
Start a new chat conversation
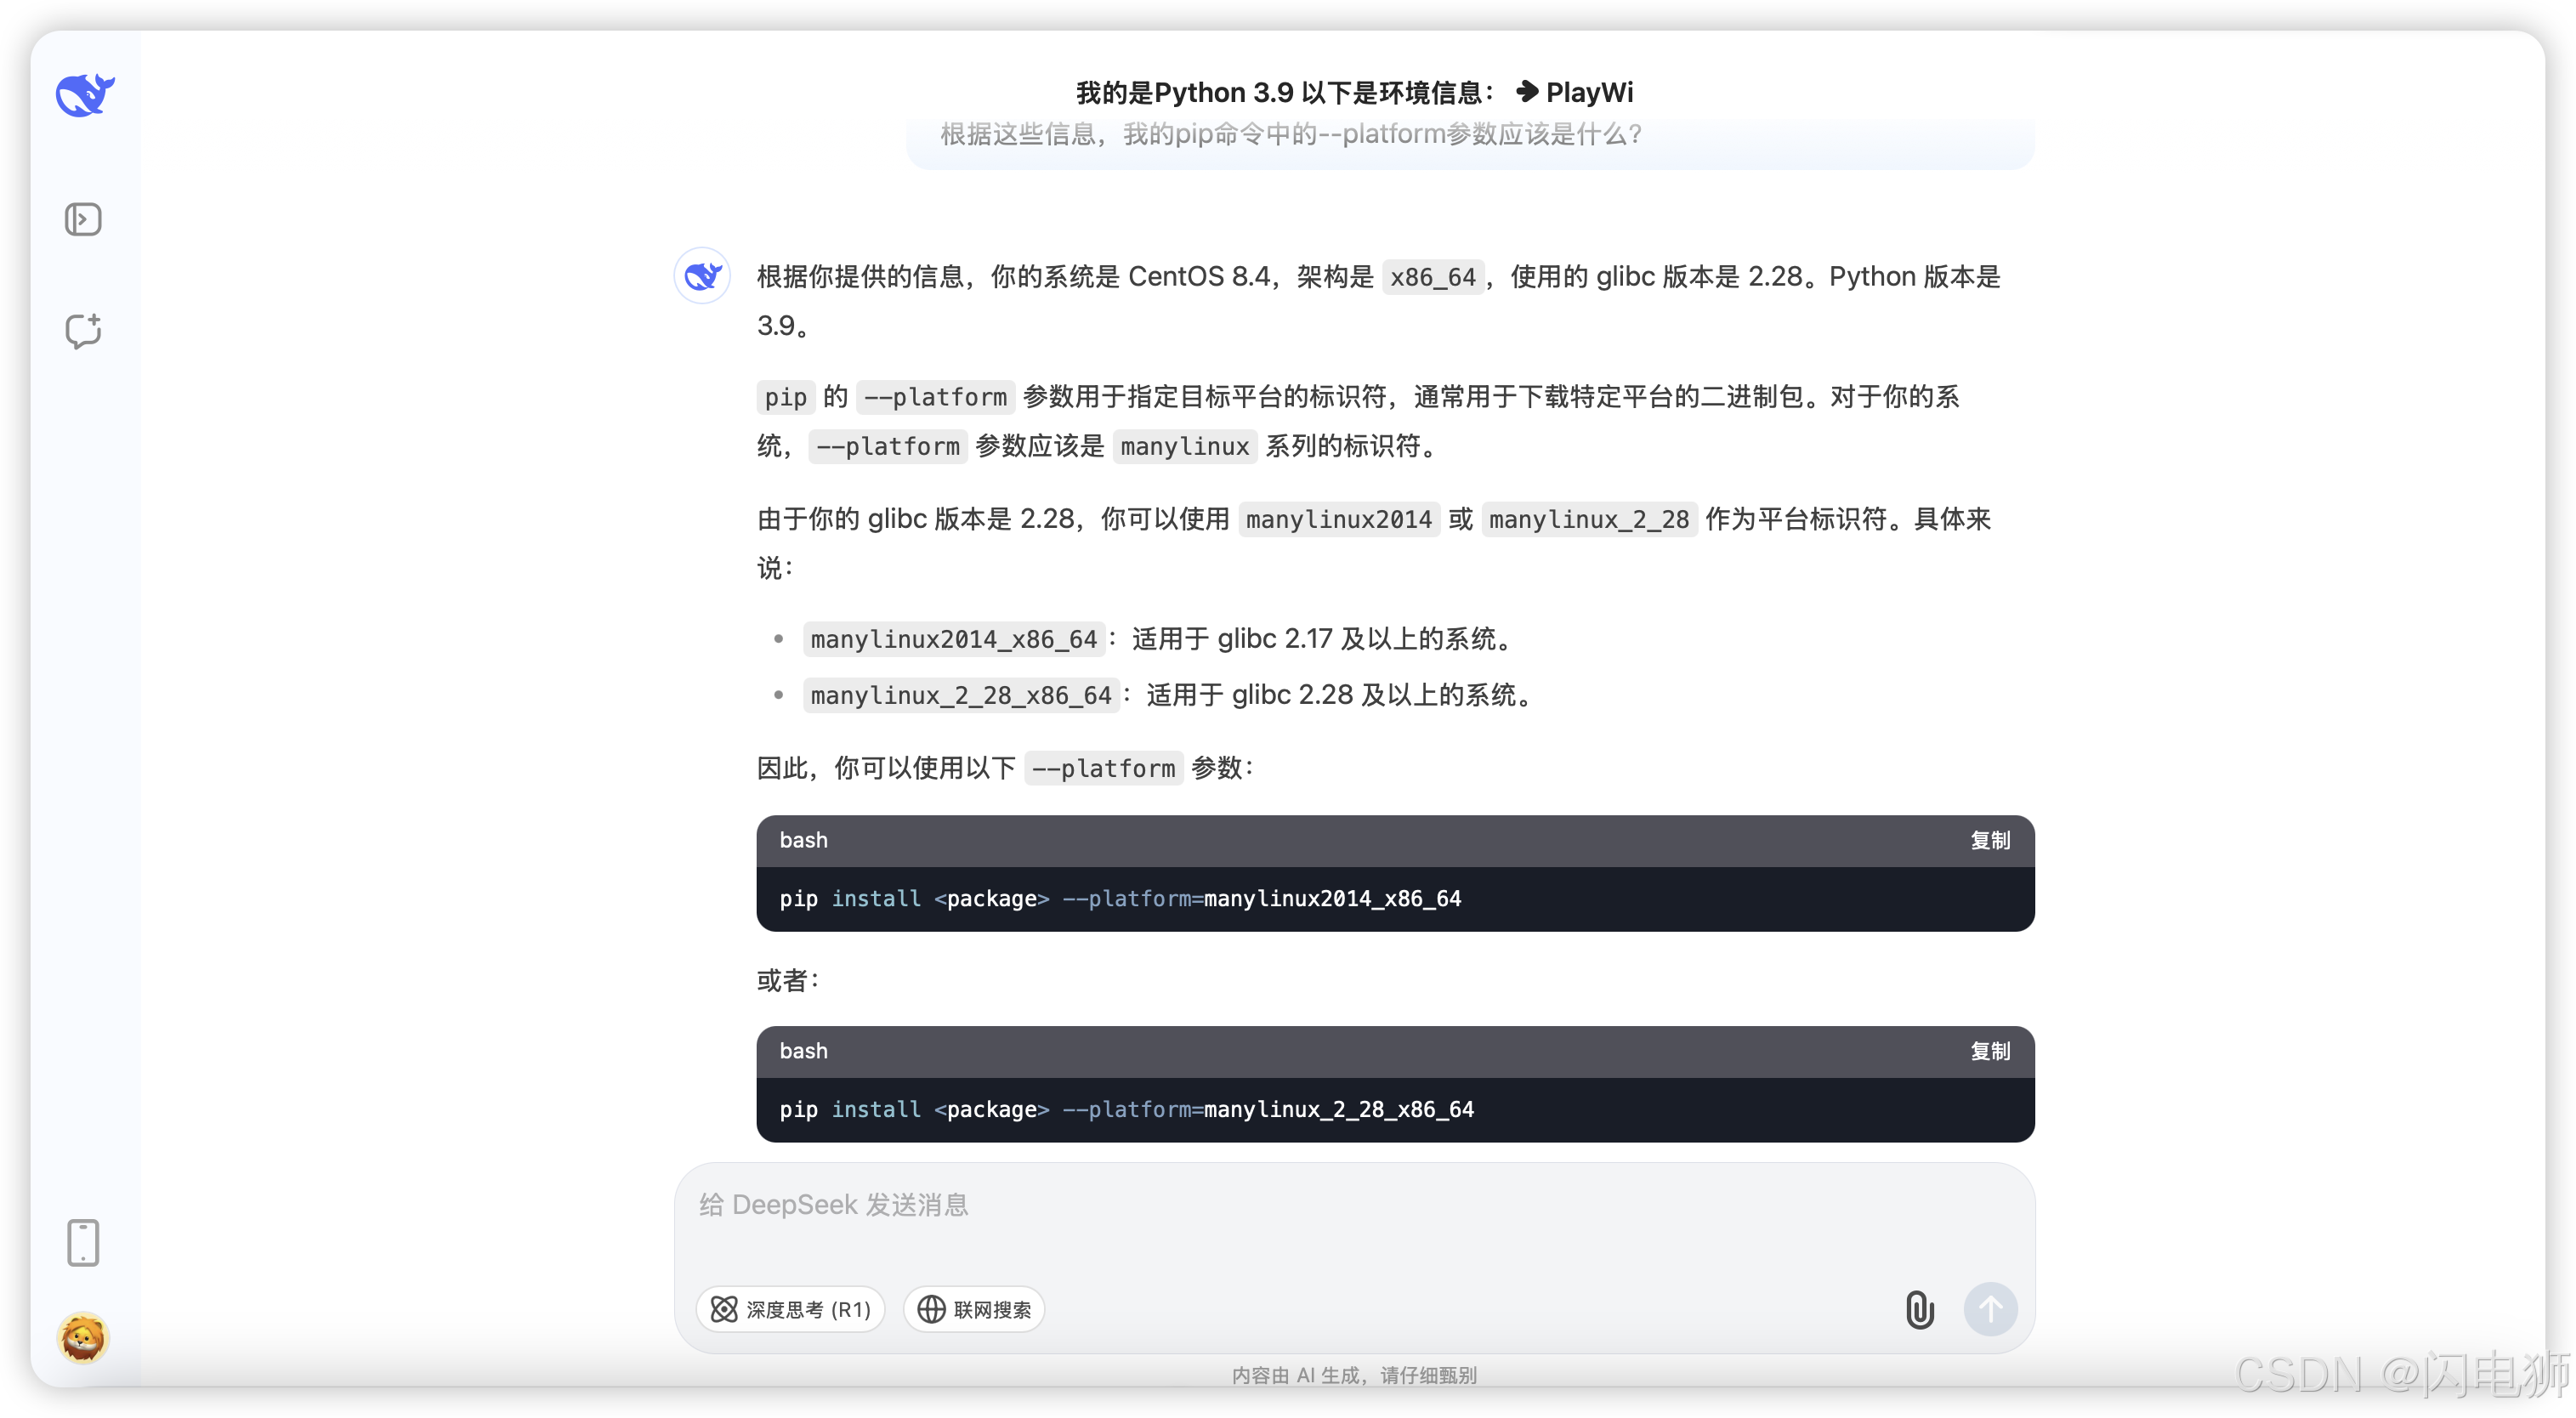point(83,331)
